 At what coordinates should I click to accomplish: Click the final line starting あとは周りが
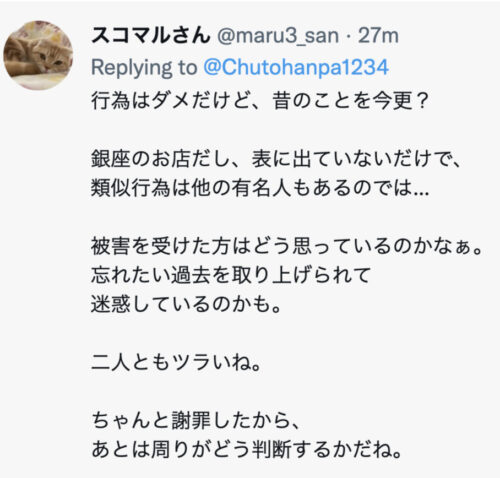tap(247, 450)
